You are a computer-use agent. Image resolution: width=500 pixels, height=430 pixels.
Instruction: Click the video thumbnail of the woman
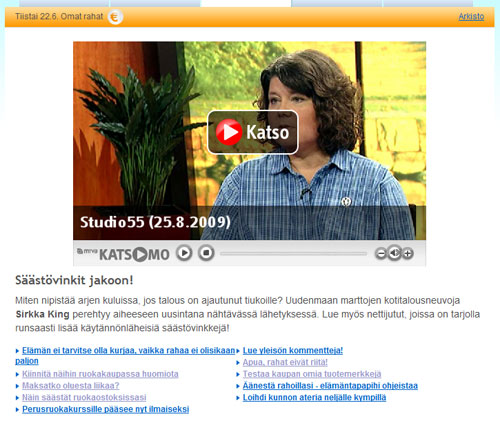249,140
